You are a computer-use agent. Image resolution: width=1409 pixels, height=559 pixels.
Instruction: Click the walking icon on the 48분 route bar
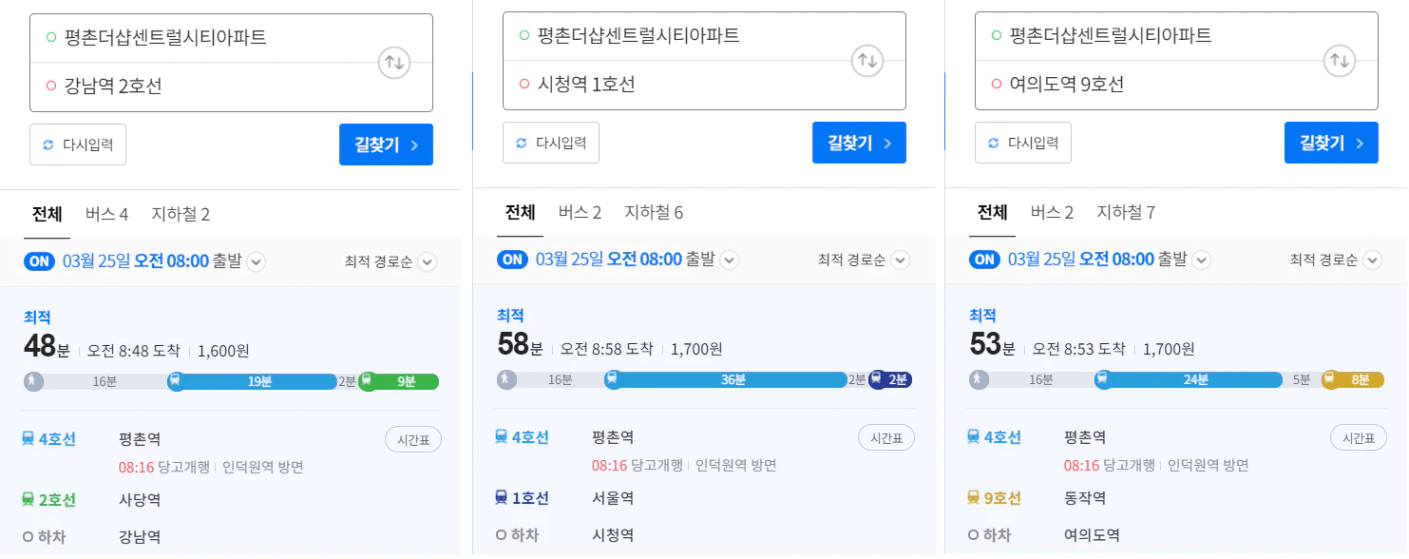pos(34,381)
